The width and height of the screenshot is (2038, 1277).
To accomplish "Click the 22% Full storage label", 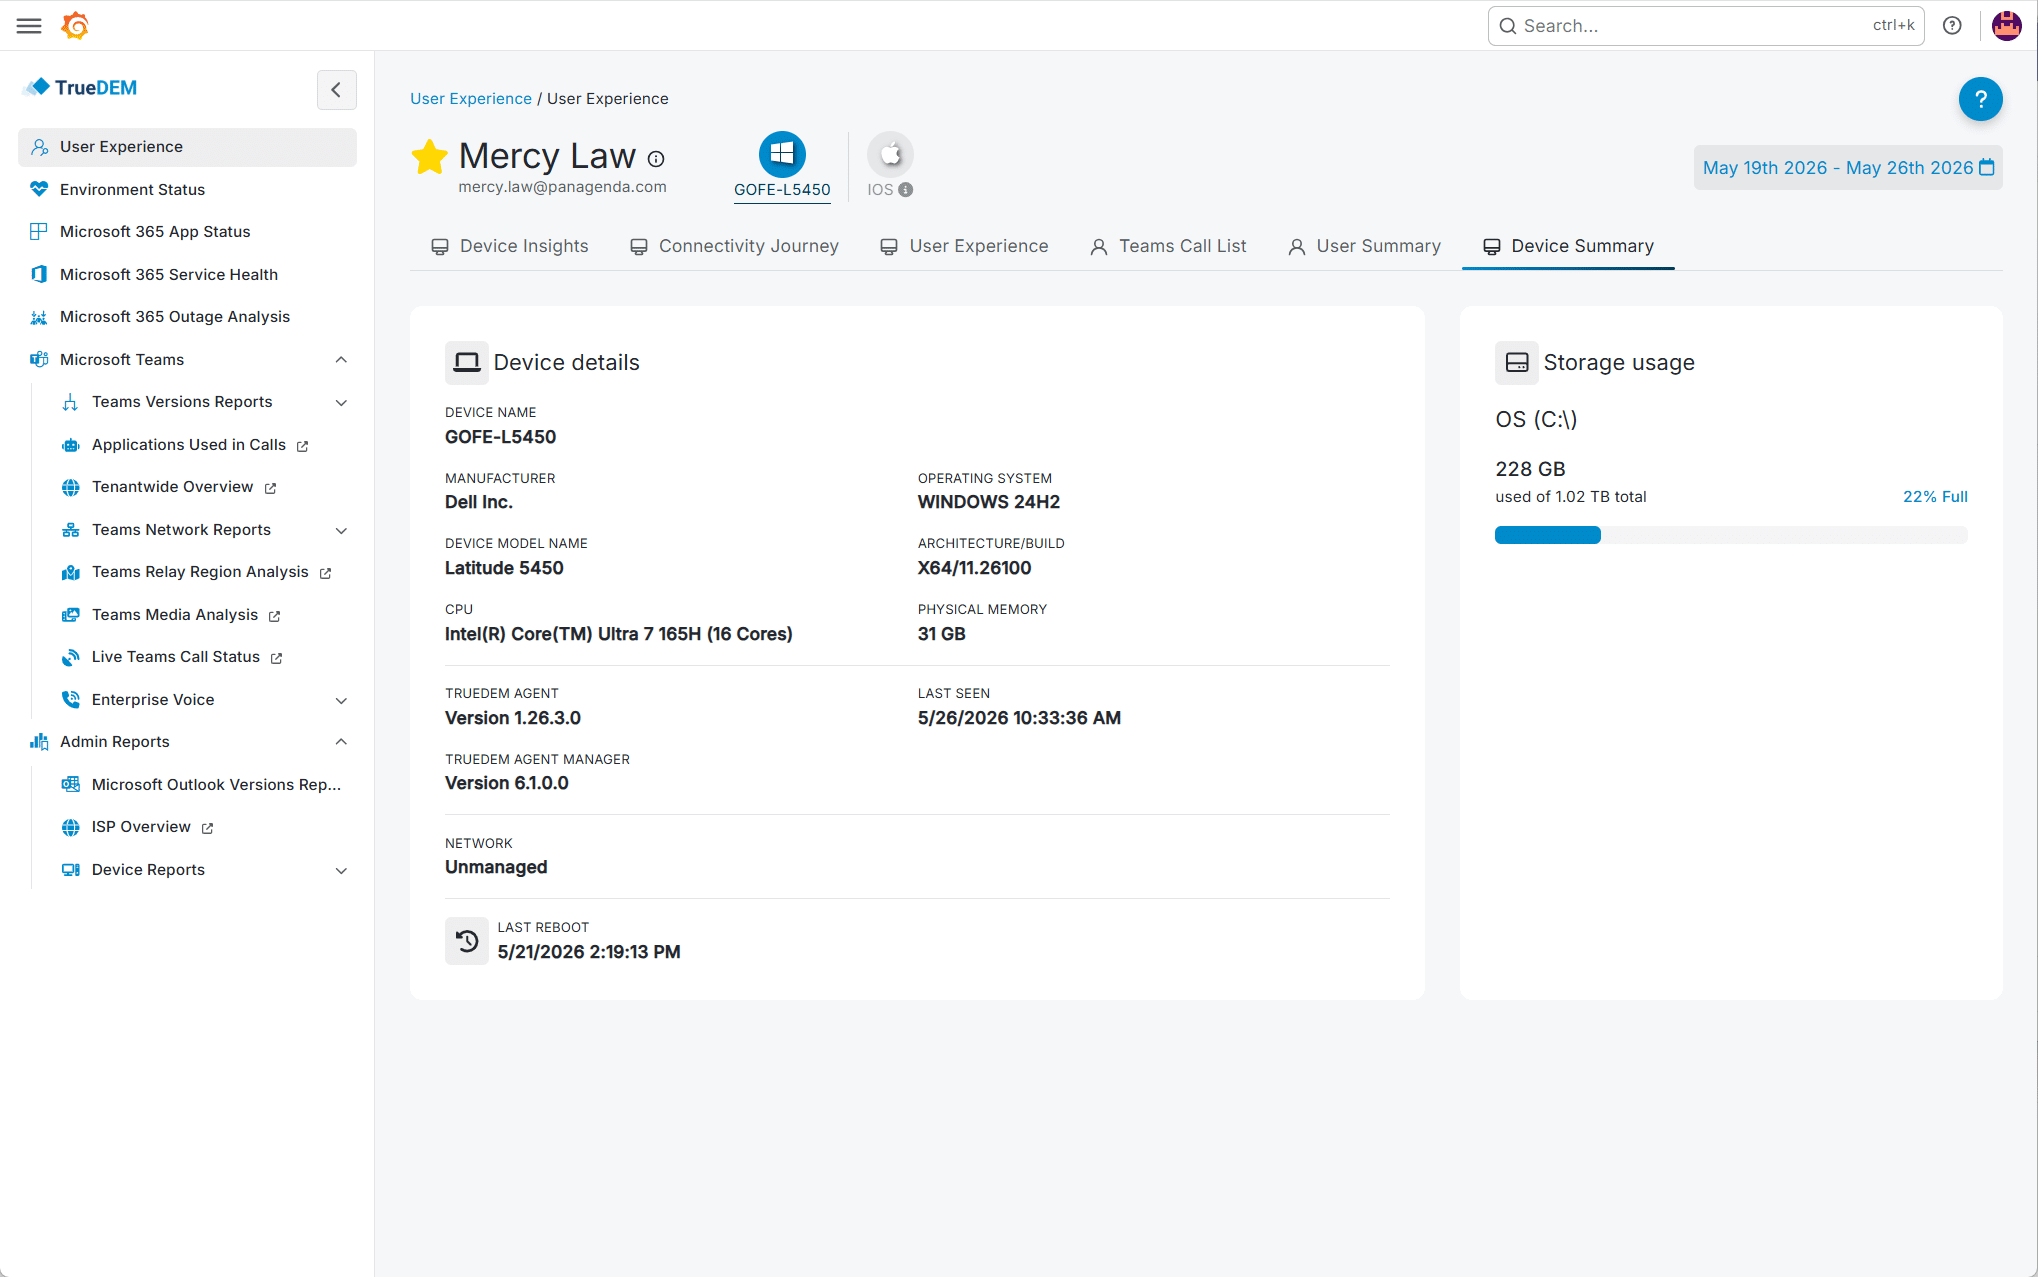I will (x=1935, y=497).
